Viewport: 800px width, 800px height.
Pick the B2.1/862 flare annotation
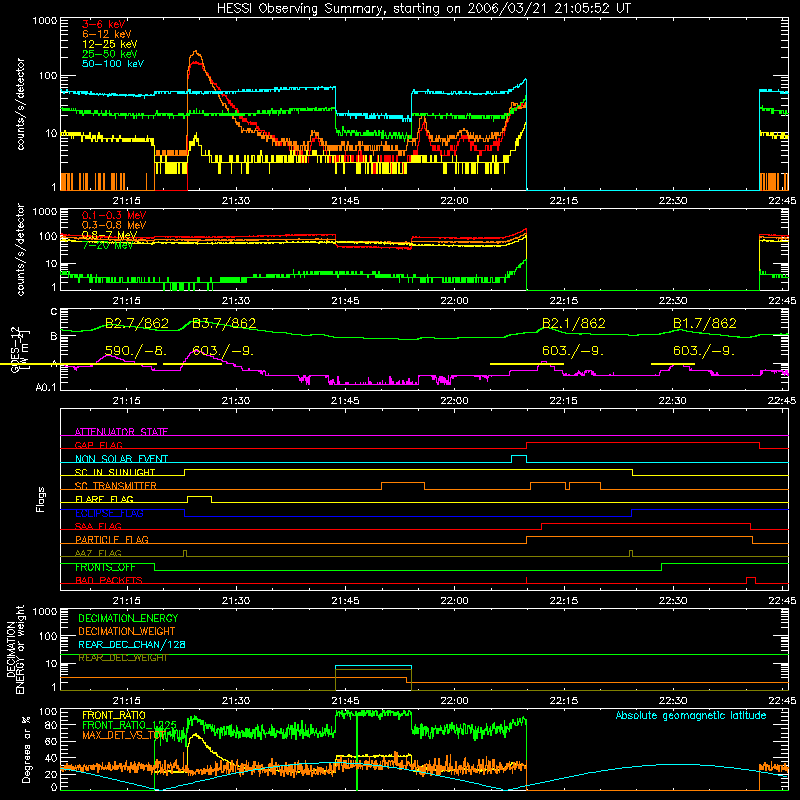coord(573,323)
